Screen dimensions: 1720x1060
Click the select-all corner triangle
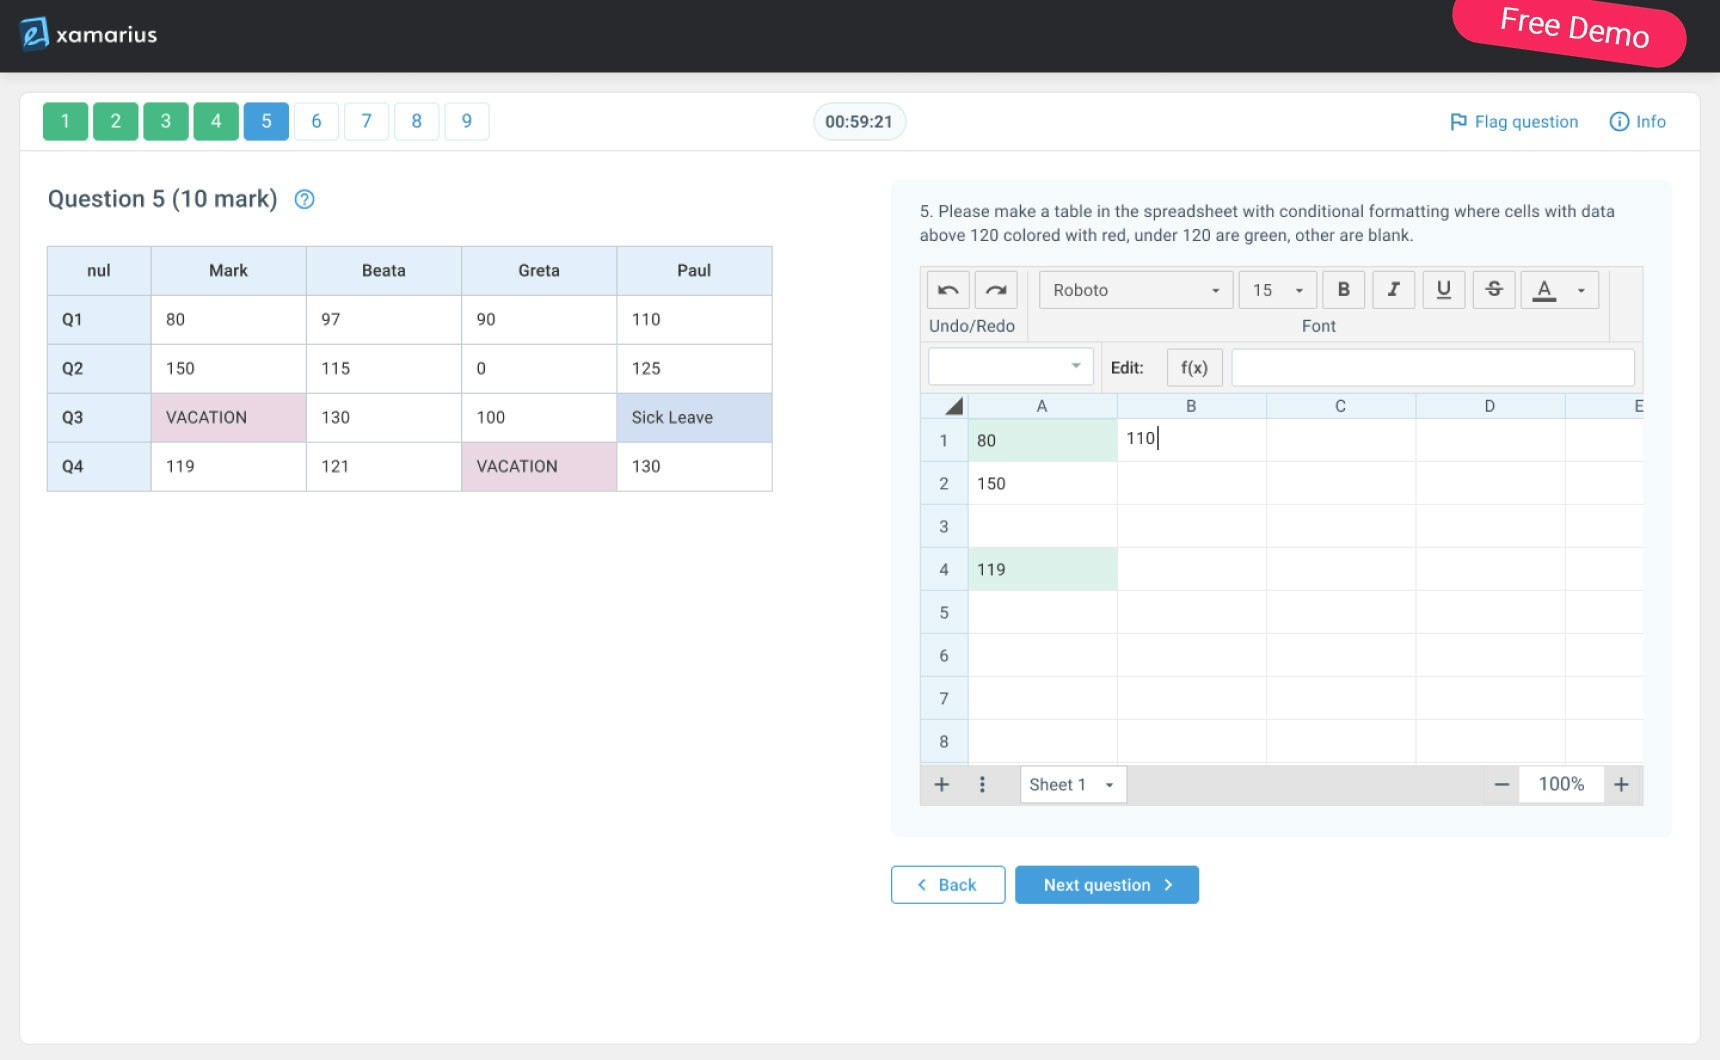click(x=953, y=406)
